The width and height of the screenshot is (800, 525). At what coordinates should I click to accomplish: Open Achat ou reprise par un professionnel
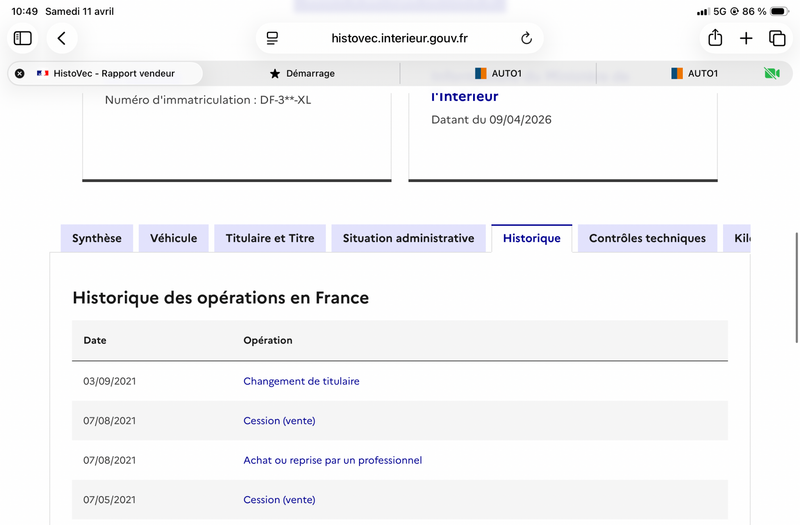pos(333,460)
